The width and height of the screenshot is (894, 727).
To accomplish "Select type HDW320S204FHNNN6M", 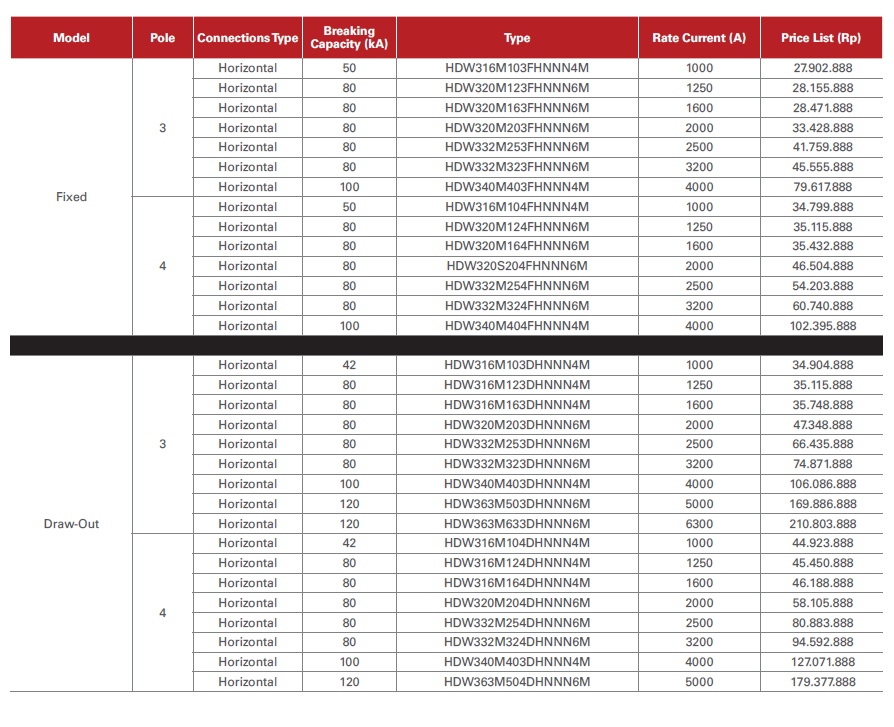I will 517,266.
